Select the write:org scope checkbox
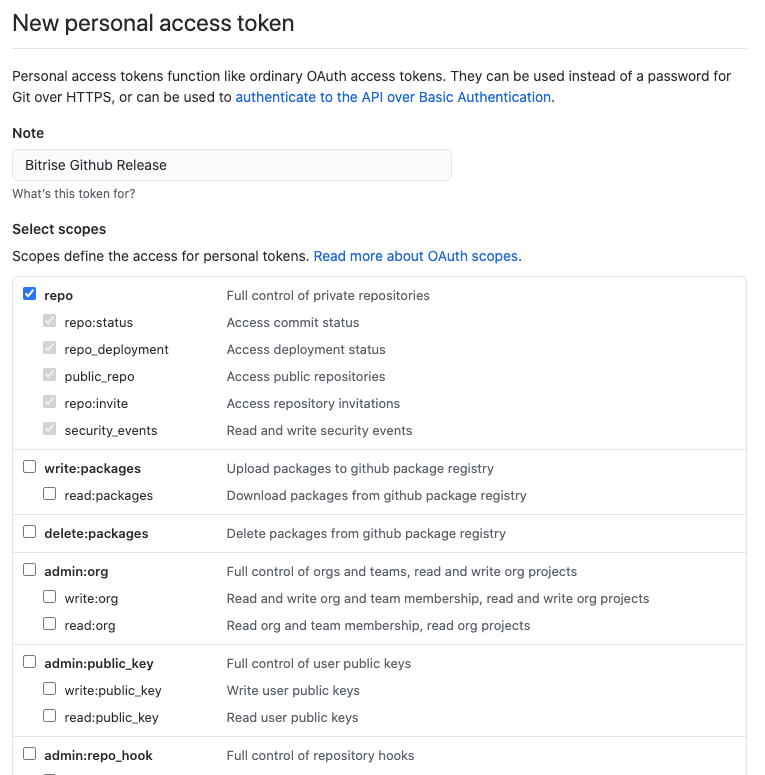Viewport: 765px width, 775px height. coord(50,597)
